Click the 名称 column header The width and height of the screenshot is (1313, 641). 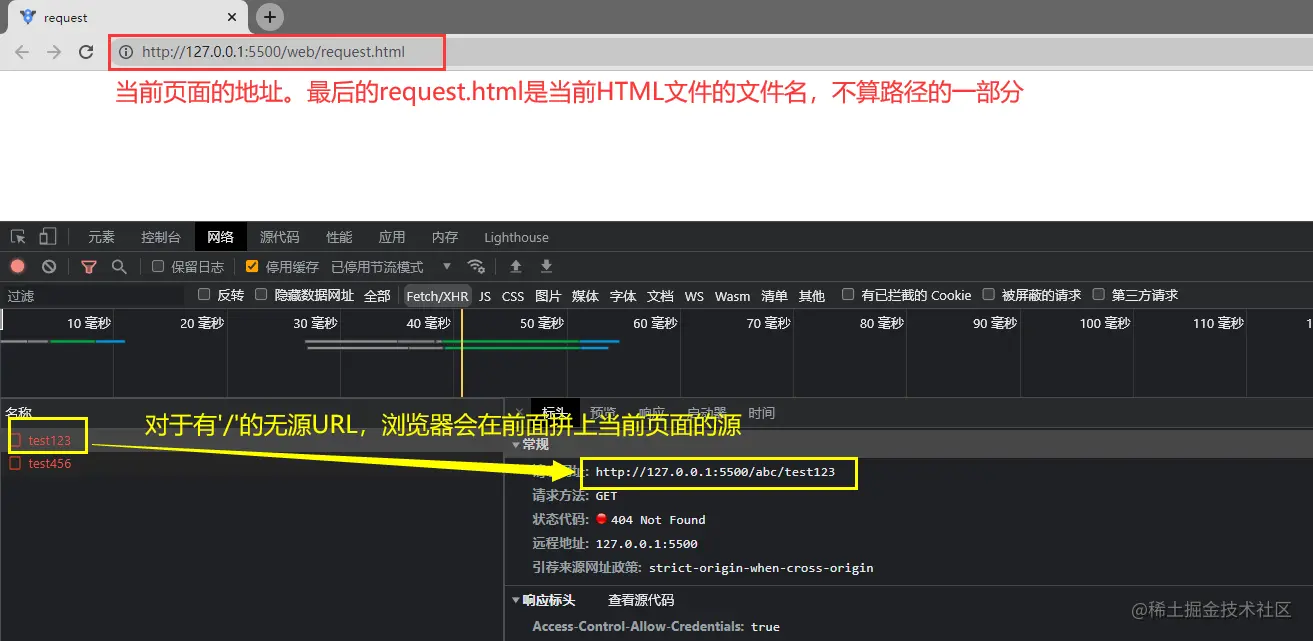(19, 412)
